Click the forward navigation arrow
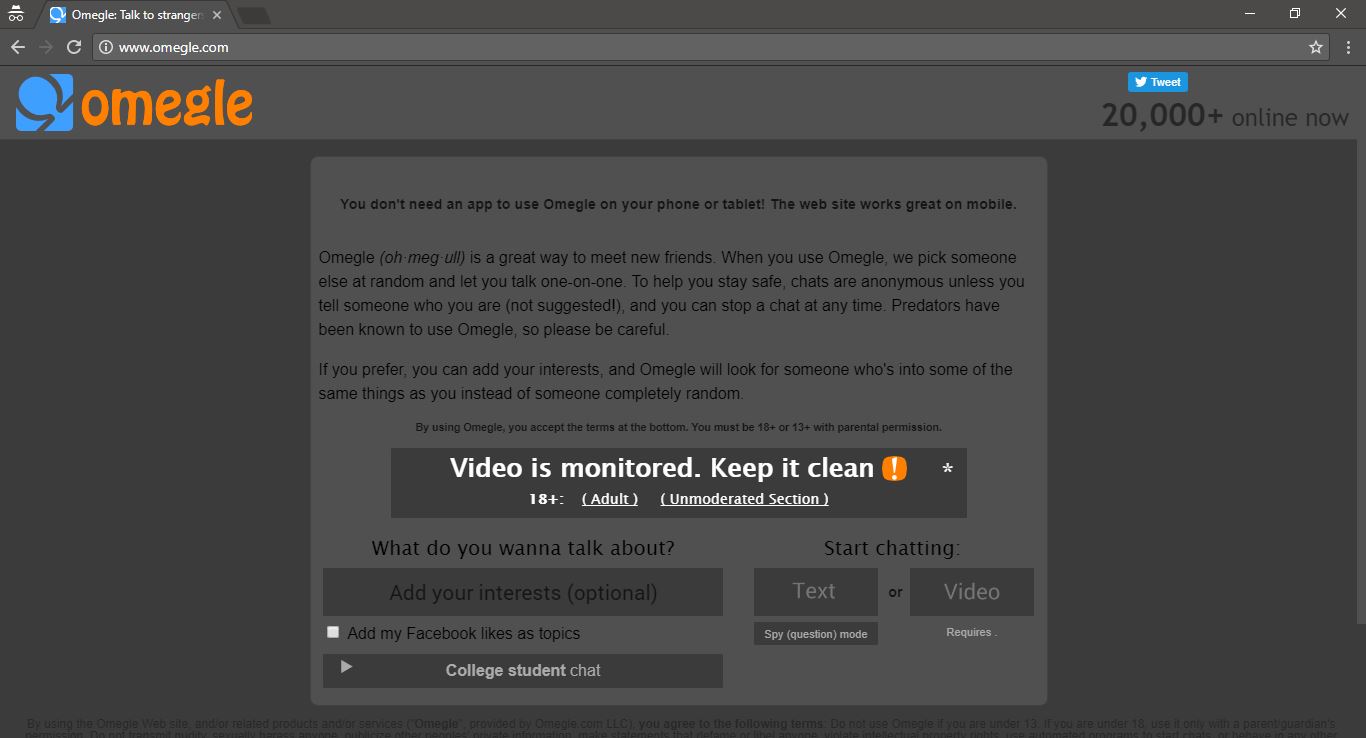This screenshot has width=1366, height=738. 45,46
